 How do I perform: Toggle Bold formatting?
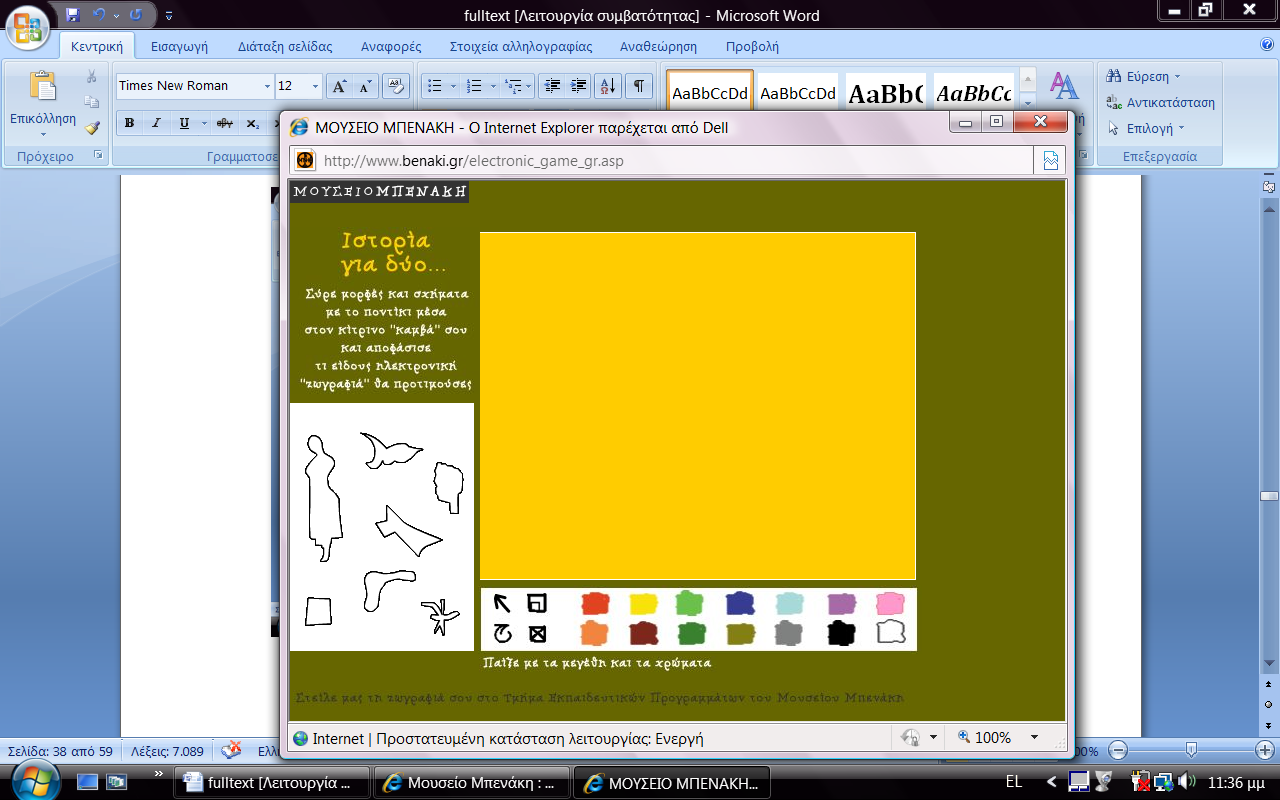130,124
